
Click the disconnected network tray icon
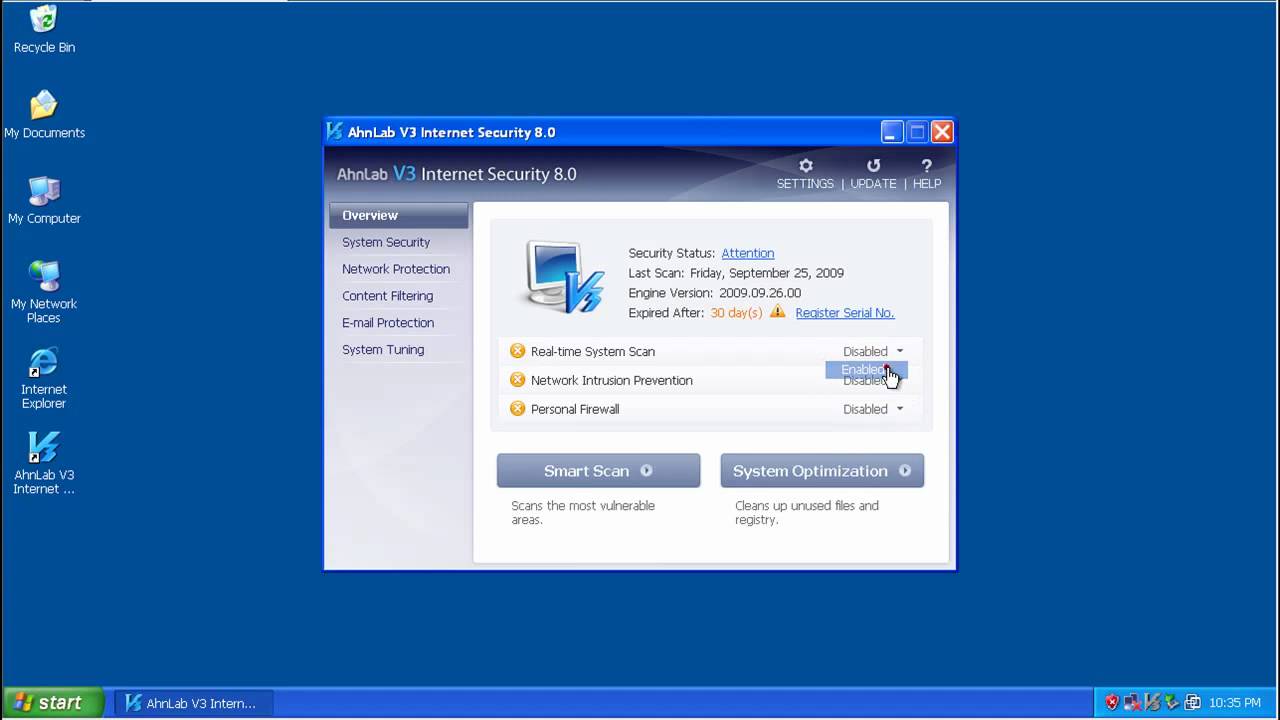click(x=1133, y=703)
